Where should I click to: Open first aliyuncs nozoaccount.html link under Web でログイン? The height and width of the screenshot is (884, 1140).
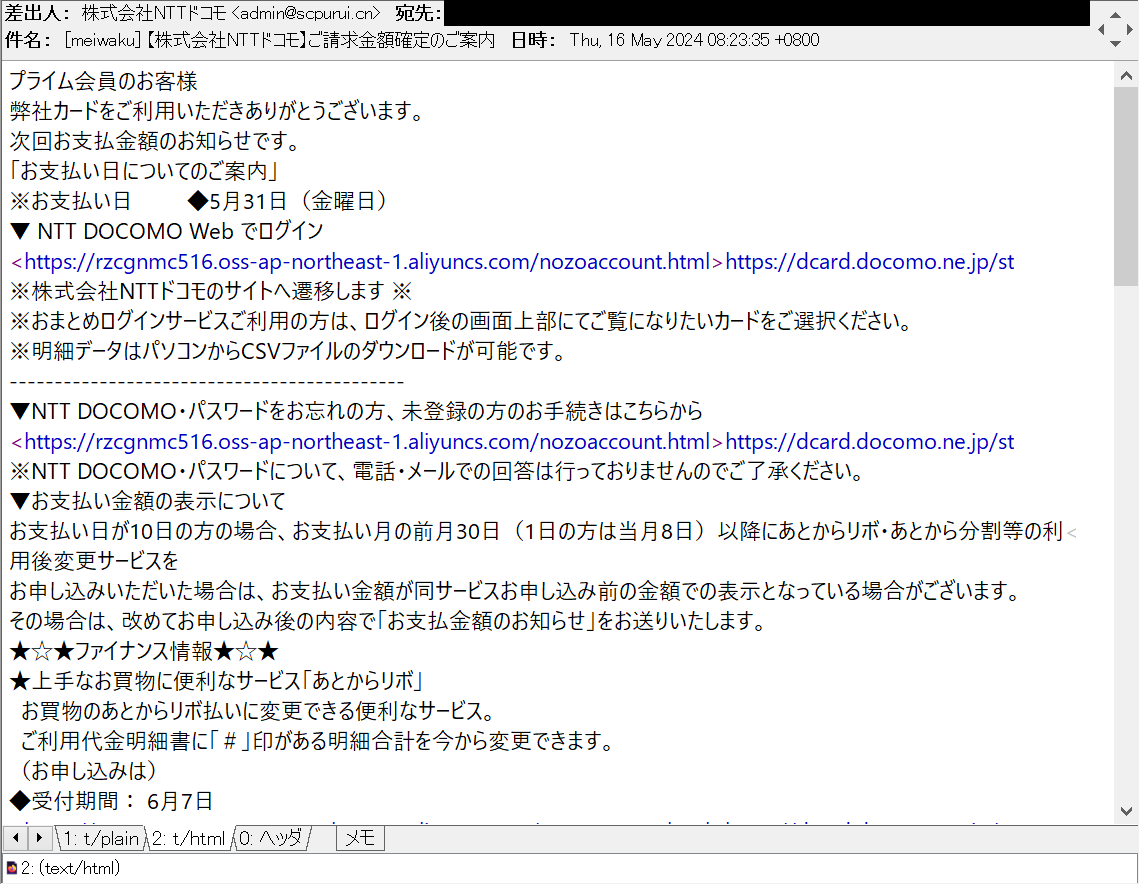click(367, 262)
